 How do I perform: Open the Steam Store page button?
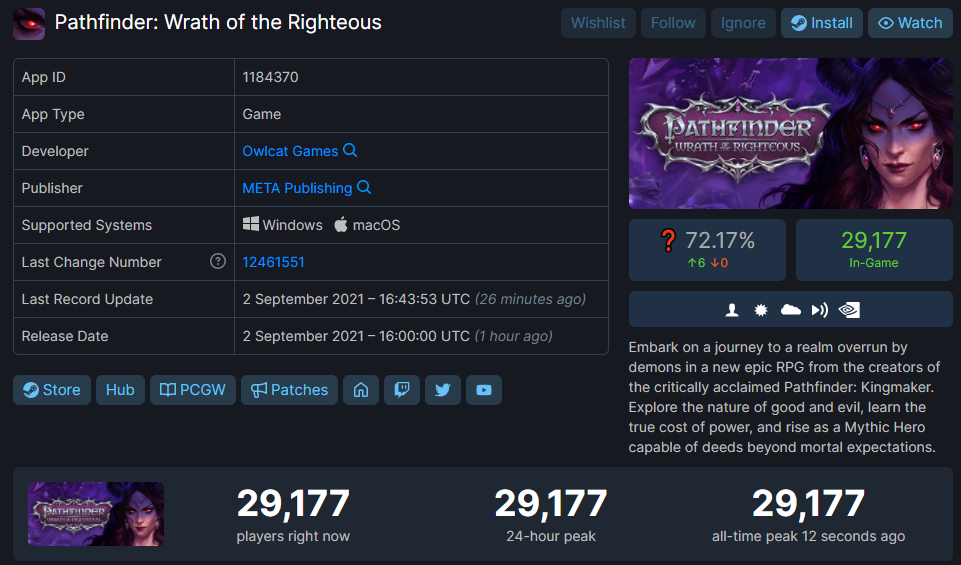pos(51,390)
